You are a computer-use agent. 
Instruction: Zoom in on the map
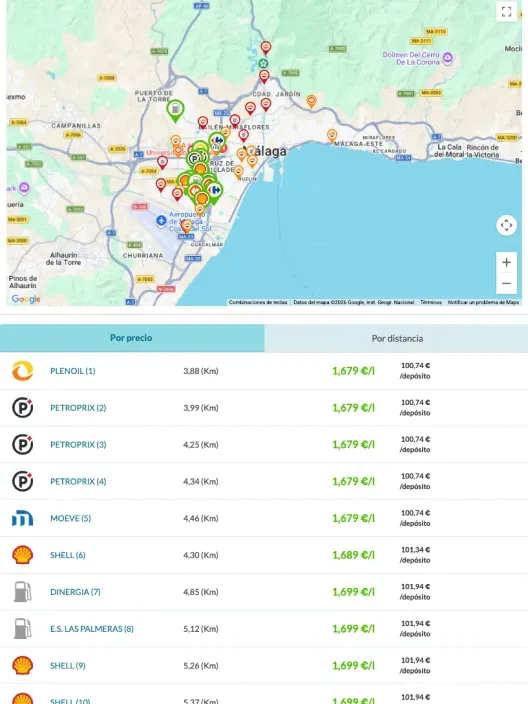(x=506, y=263)
